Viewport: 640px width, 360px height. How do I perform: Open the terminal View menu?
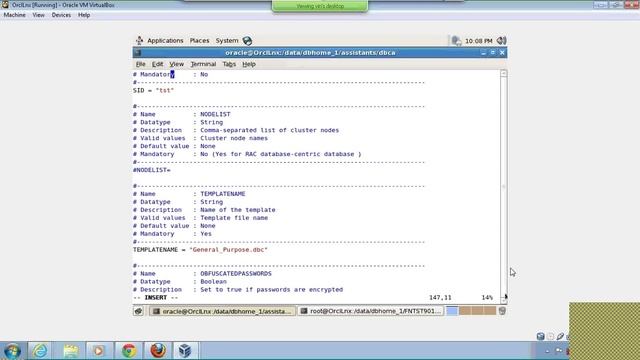click(x=176, y=64)
